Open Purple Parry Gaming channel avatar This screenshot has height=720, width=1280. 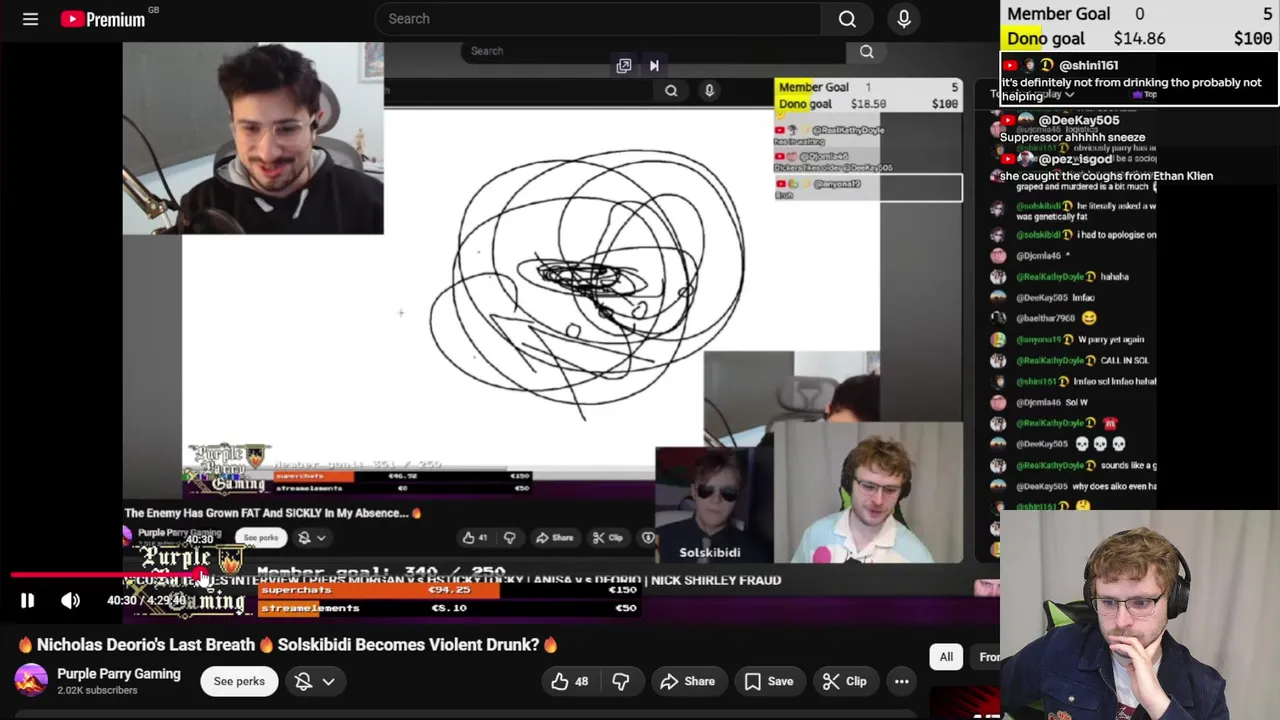point(31,681)
